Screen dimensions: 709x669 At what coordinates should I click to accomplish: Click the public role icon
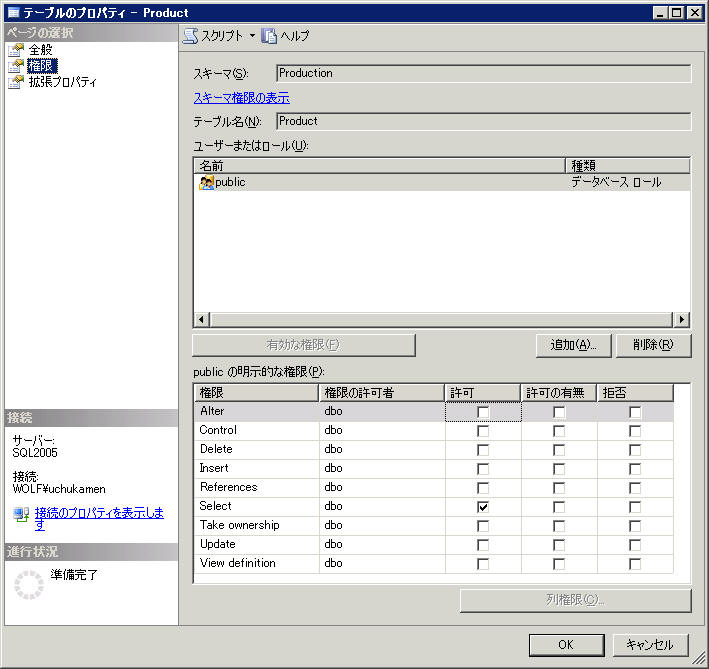(206, 182)
